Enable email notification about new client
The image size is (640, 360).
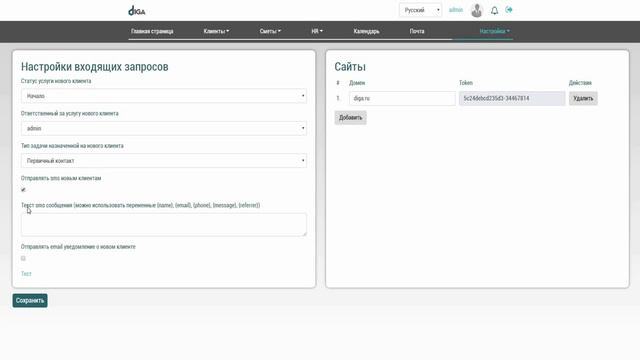click(23, 258)
